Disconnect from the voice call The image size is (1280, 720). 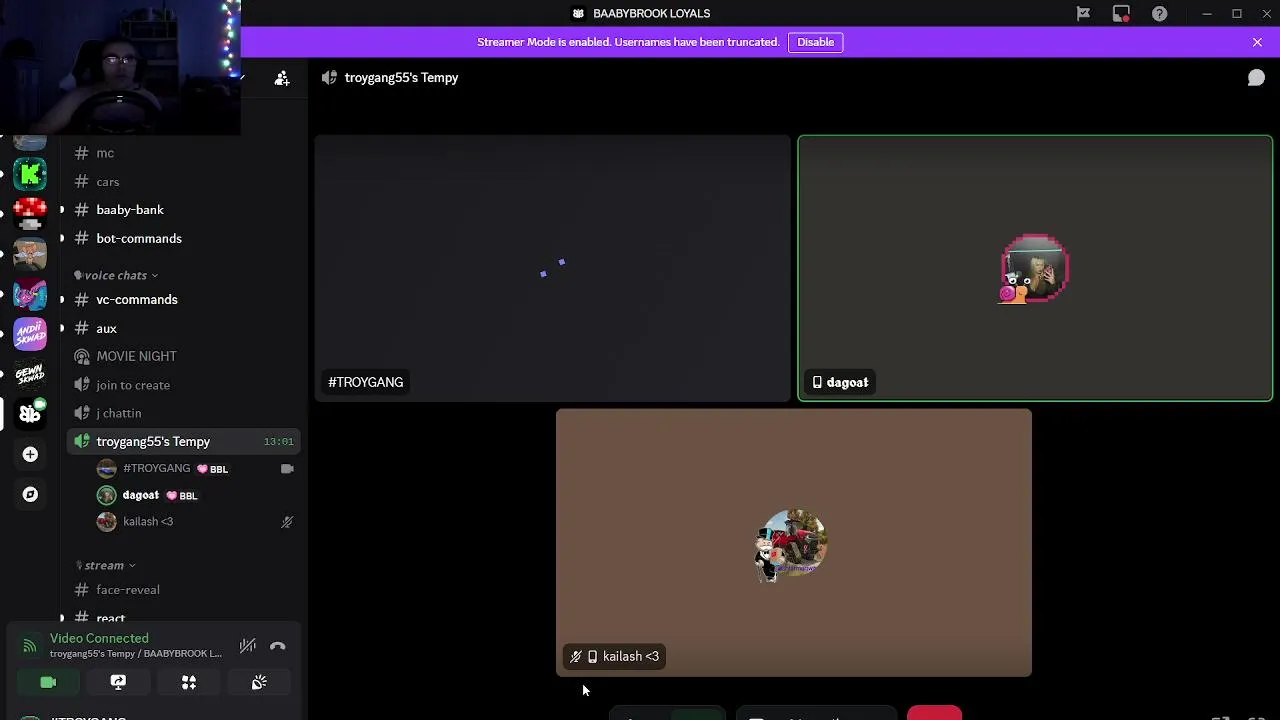(278, 646)
